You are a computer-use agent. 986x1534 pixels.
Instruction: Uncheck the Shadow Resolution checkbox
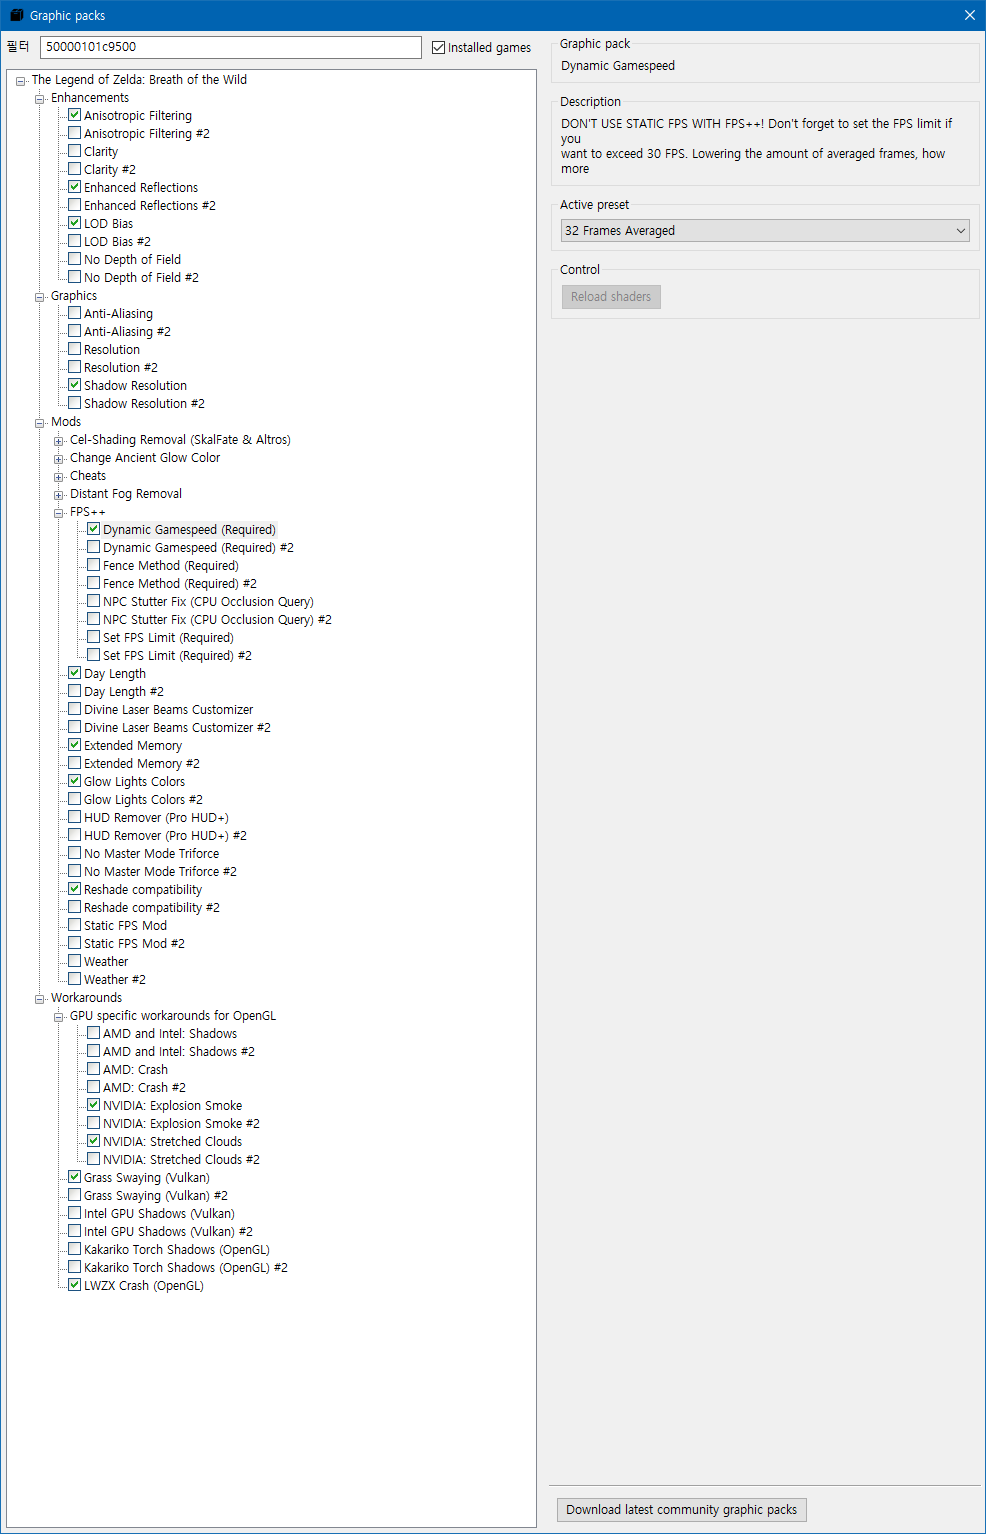point(74,385)
